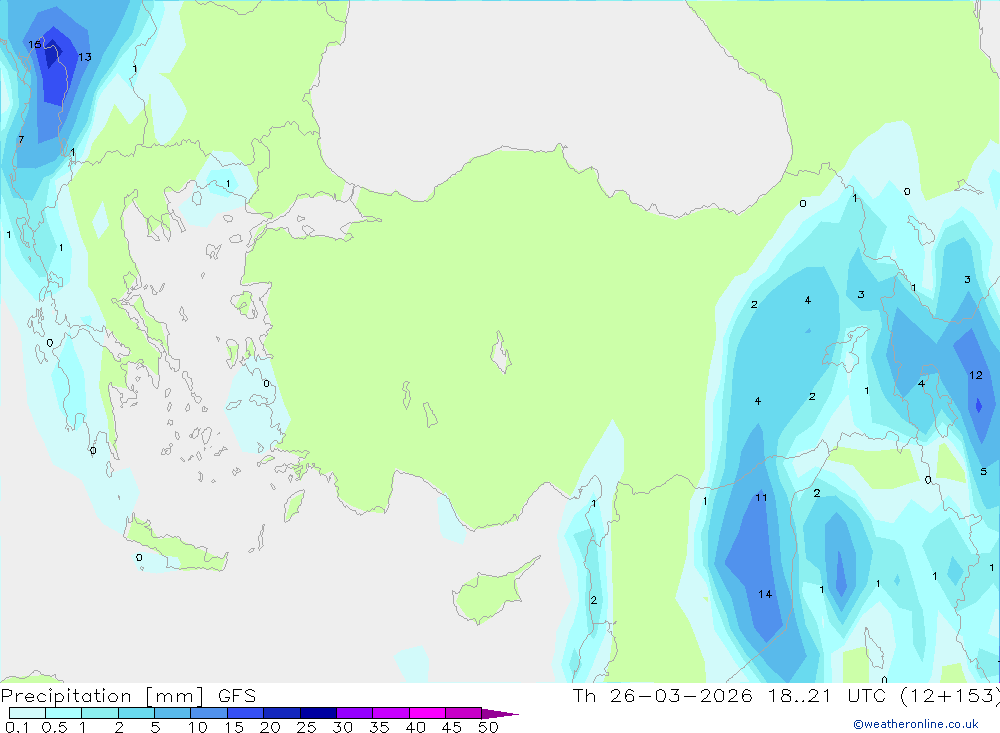
Task: Click the legend label "0.5"
Action: click(x=54, y=727)
